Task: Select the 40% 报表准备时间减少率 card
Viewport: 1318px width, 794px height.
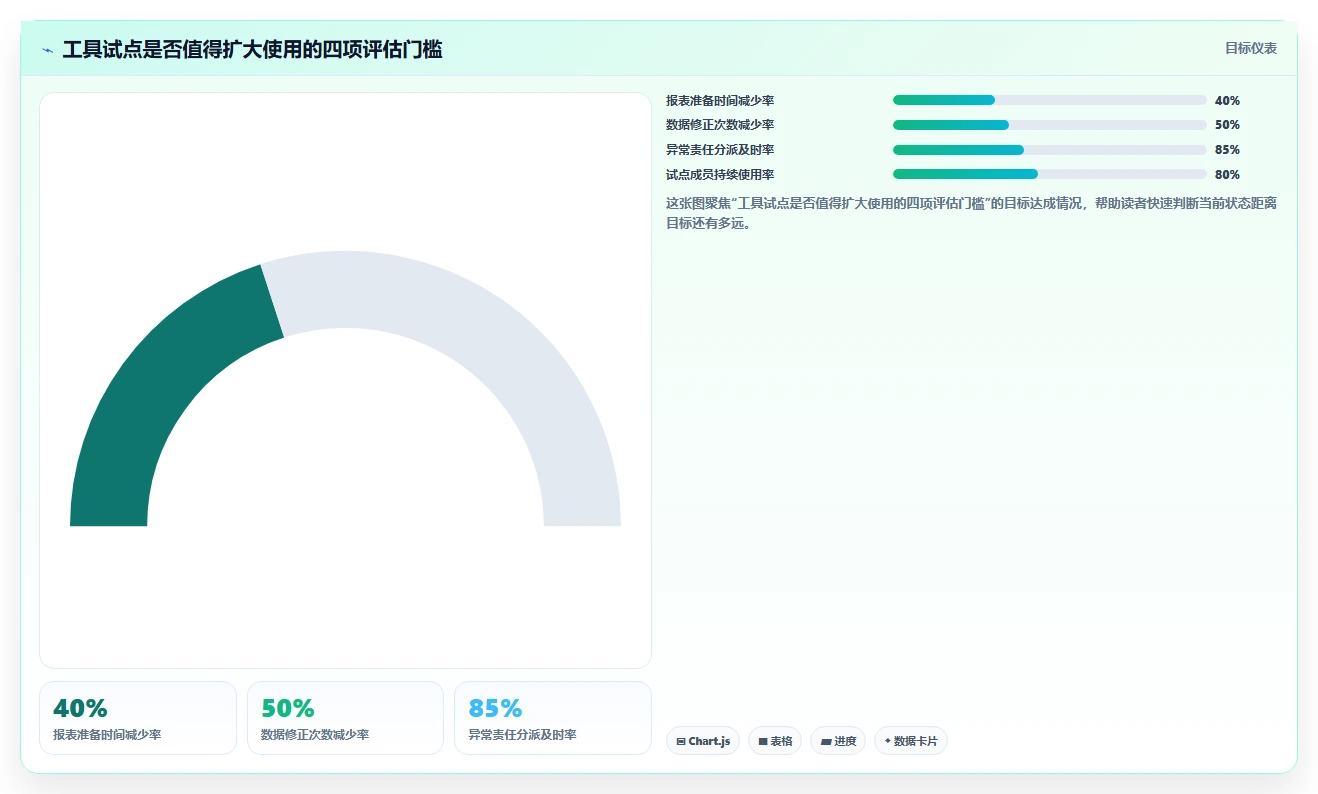Action: click(138, 718)
